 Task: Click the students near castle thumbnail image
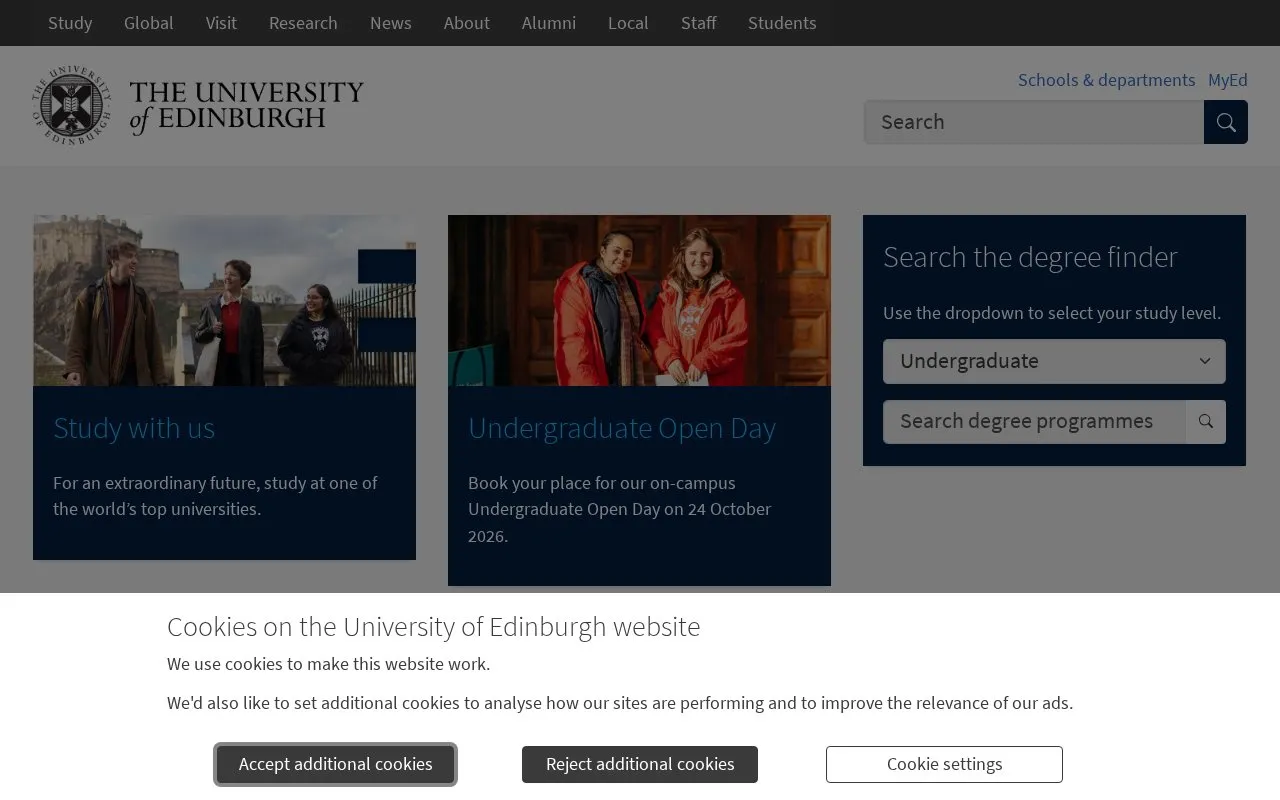(224, 301)
